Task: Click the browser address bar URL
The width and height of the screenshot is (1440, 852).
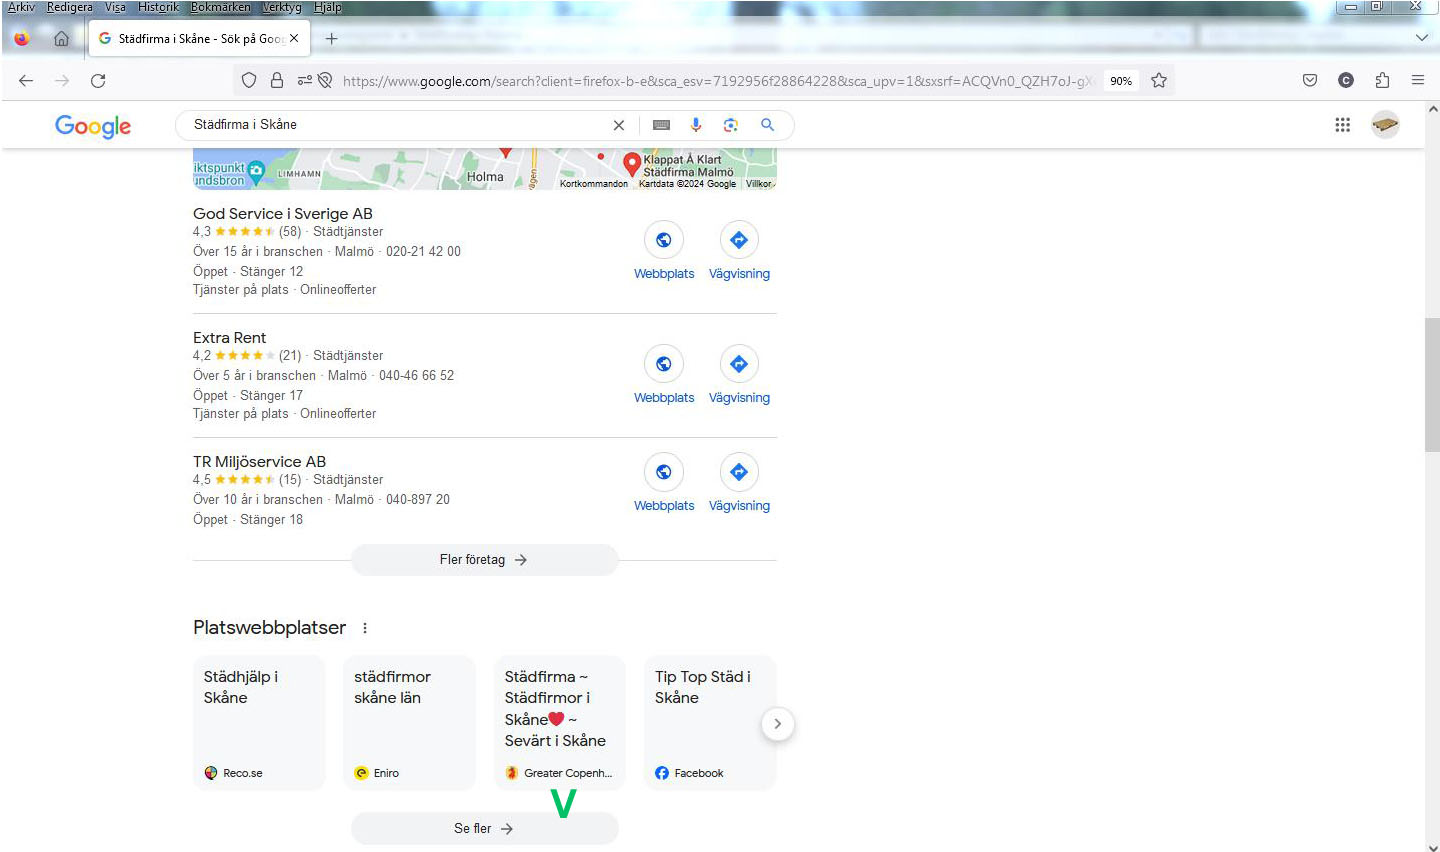Action: click(x=718, y=81)
